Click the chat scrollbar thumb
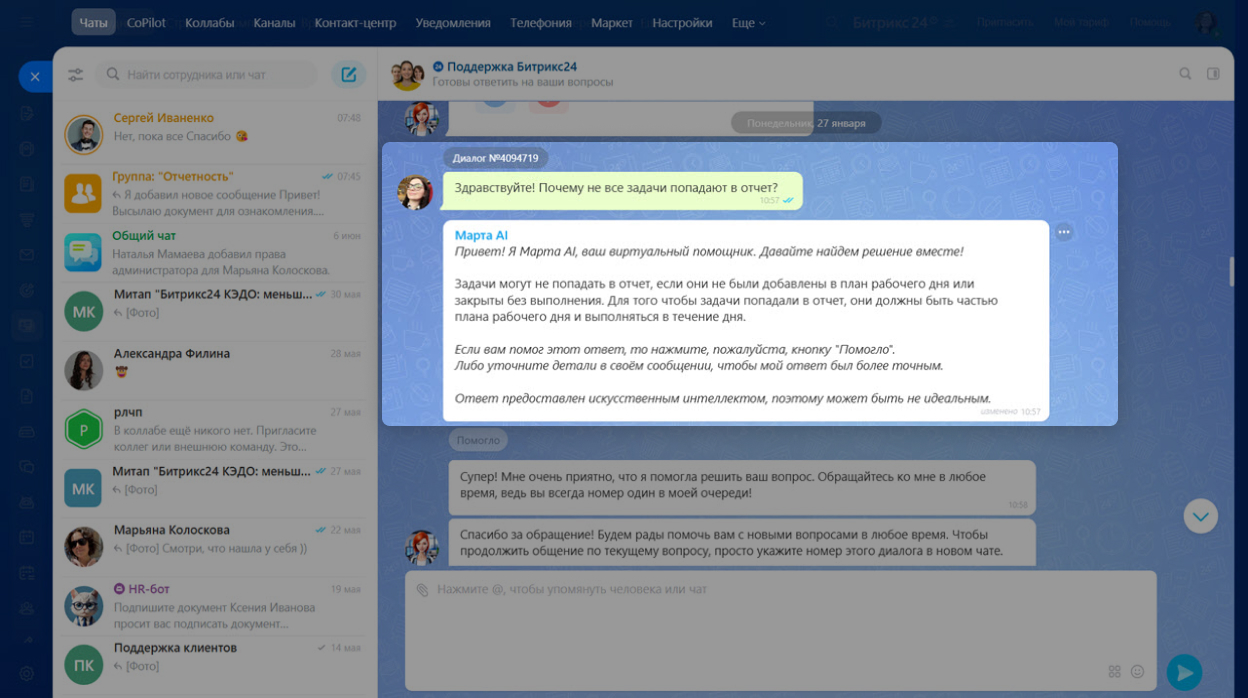 pos(1231,271)
